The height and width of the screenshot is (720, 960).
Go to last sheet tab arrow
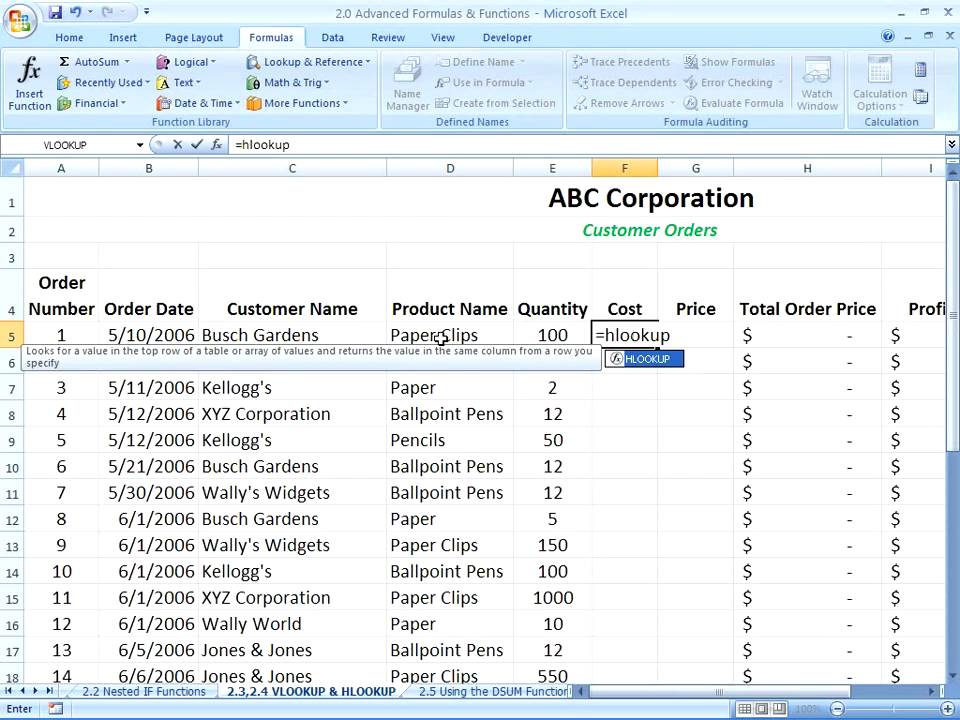tap(49, 691)
